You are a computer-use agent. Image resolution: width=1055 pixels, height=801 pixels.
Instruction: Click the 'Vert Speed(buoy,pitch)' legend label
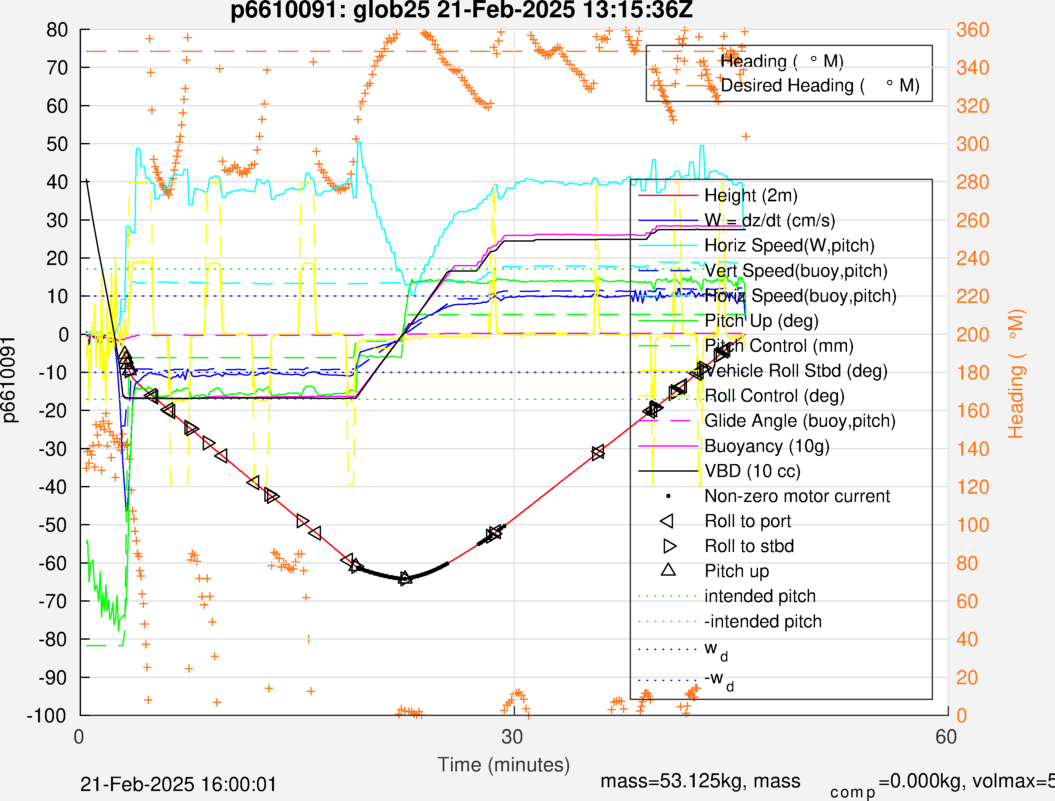click(x=796, y=271)
